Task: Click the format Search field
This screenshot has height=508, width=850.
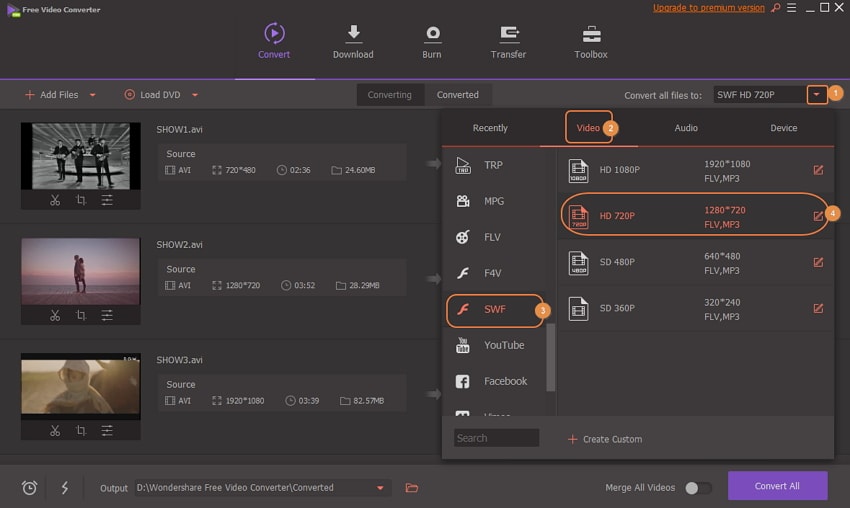Action: tap(496, 438)
